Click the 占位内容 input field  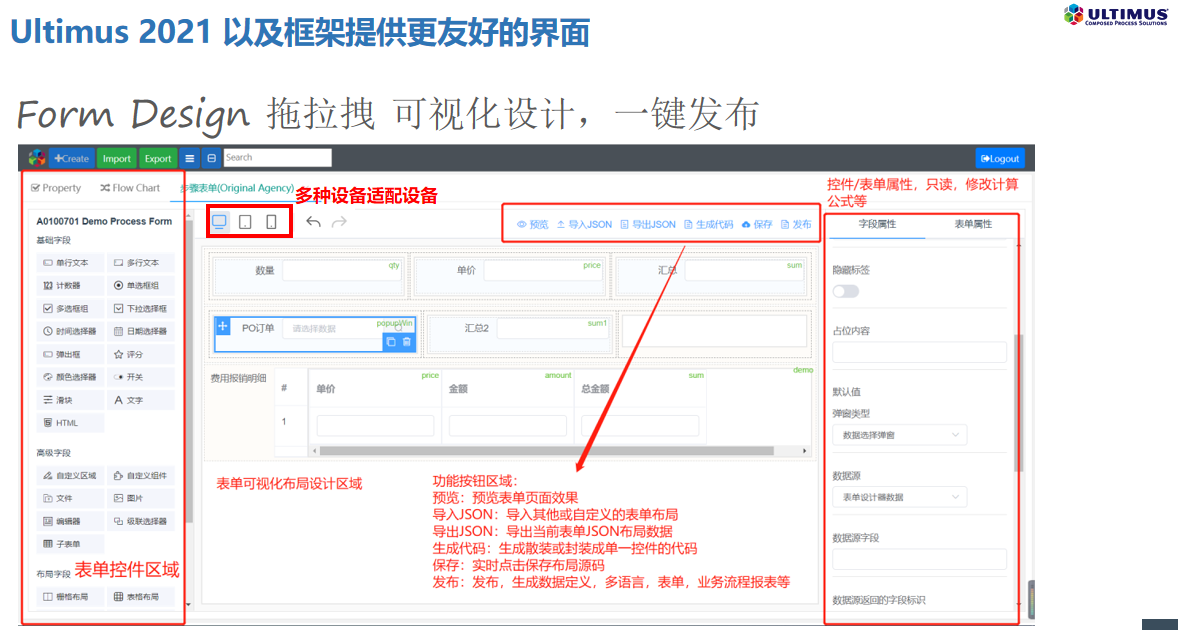[x=920, y=352]
